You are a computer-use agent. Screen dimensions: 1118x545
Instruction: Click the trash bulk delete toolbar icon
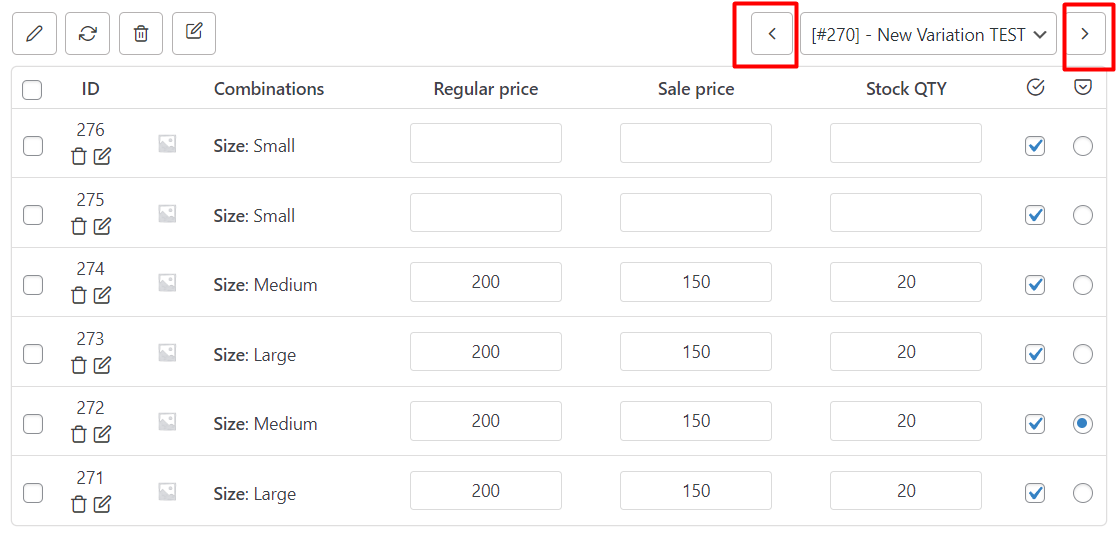coord(140,34)
